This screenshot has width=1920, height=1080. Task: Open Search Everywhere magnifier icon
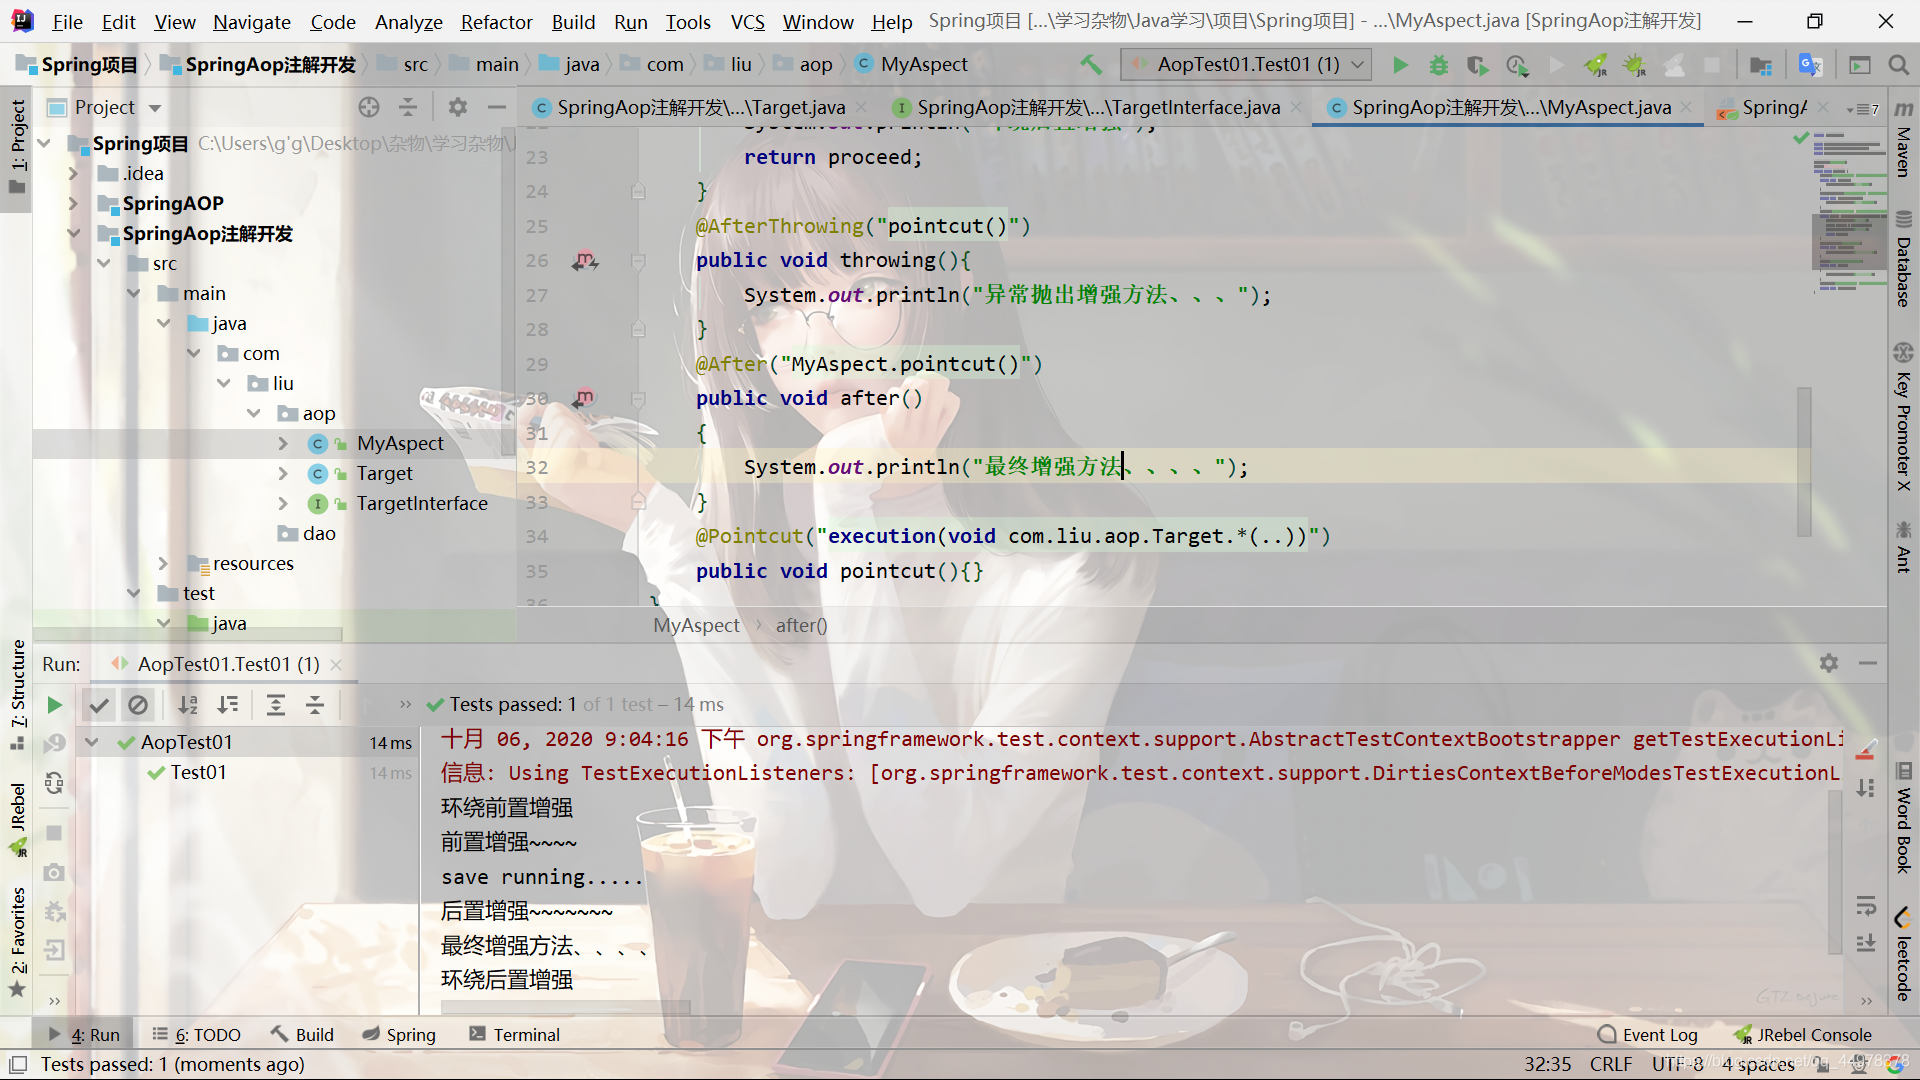point(1898,65)
